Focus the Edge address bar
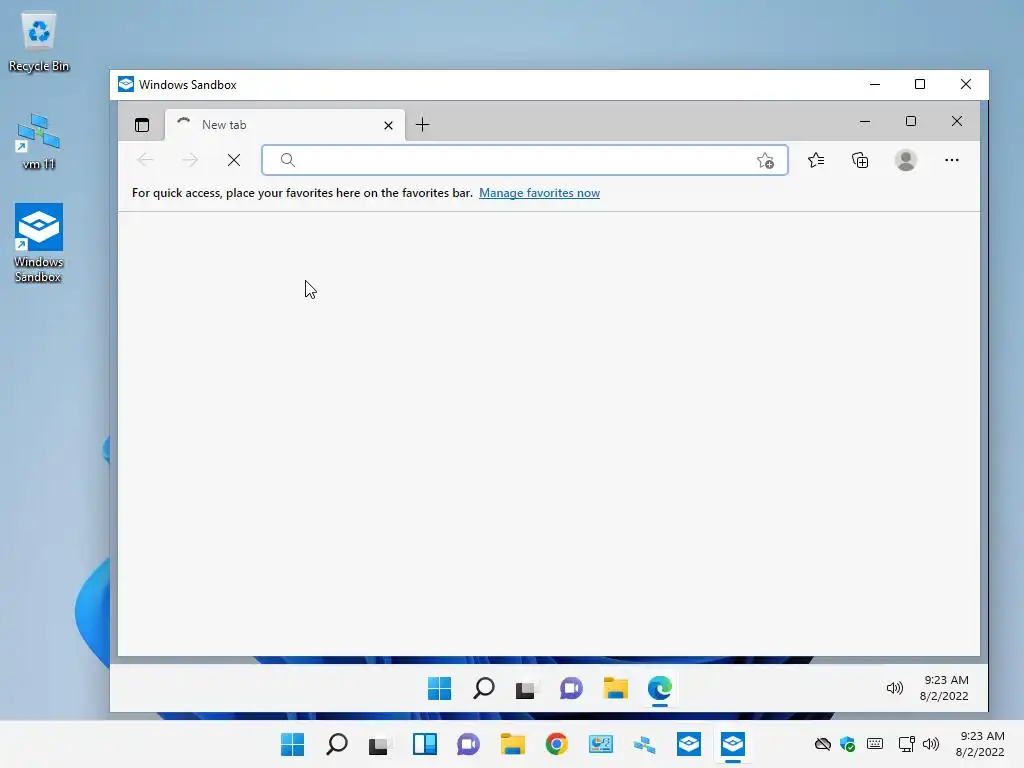1024x768 pixels. 524,160
